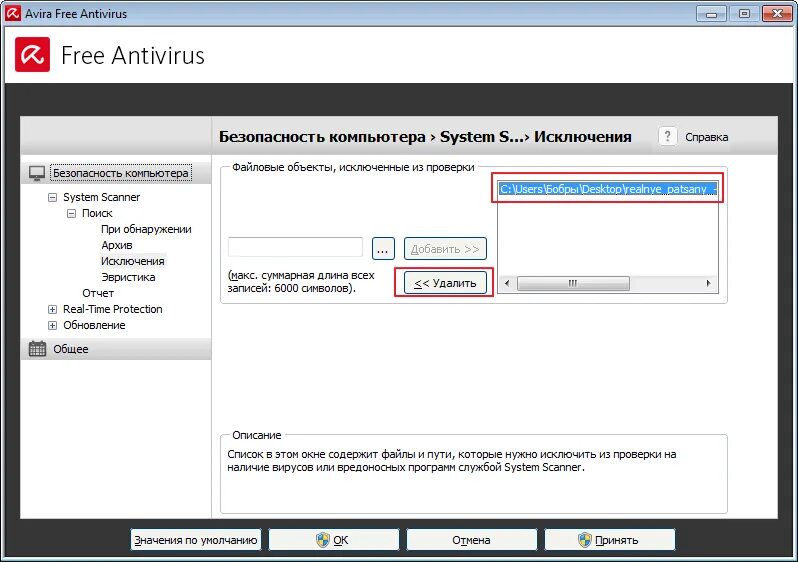Click the calendar icon beside Общее

[37, 349]
